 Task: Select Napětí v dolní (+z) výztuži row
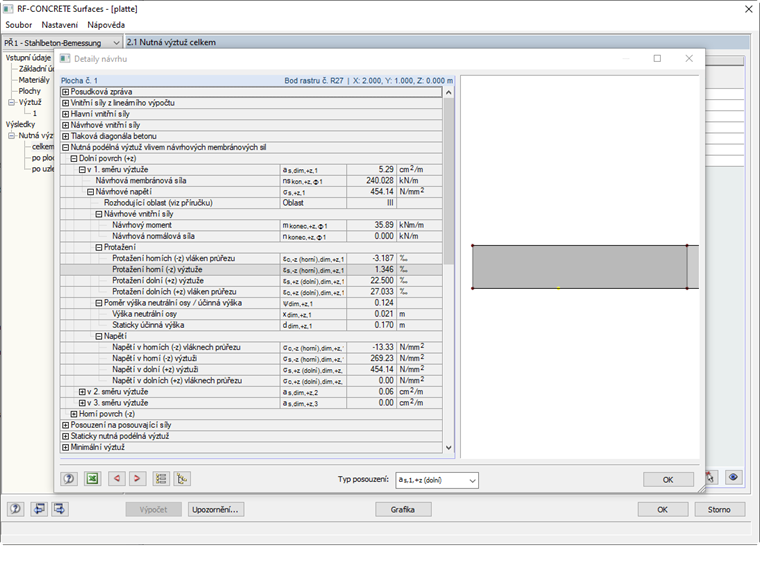(251, 369)
